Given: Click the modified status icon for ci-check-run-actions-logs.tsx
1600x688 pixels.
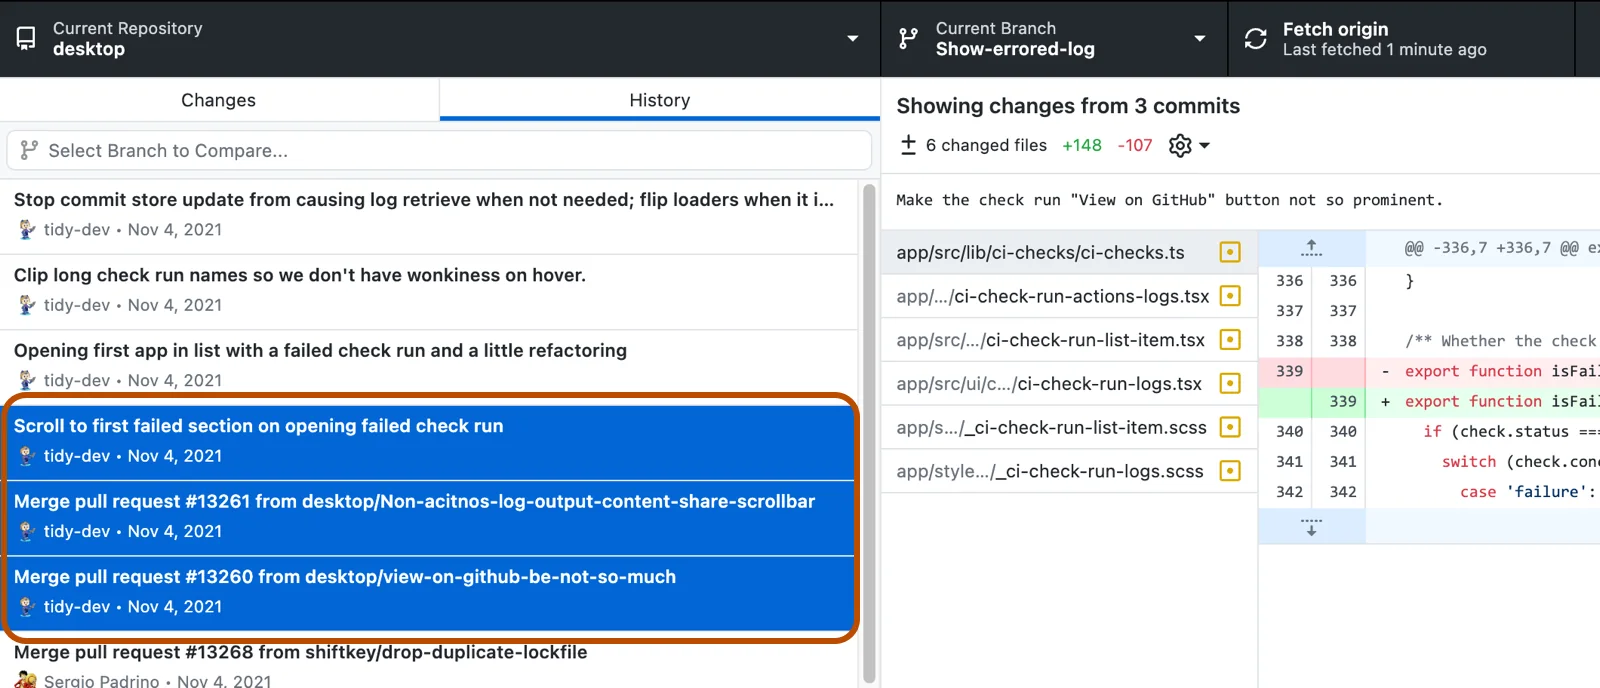Looking at the screenshot, I should (1231, 296).
